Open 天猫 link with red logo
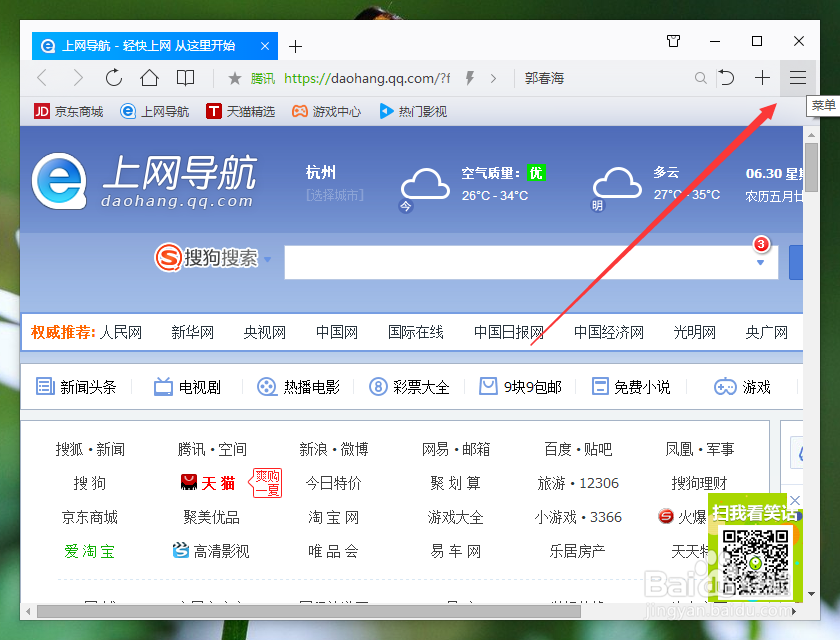Image resolution: width=840 pixels, height=640 pixels. [208, 483]
